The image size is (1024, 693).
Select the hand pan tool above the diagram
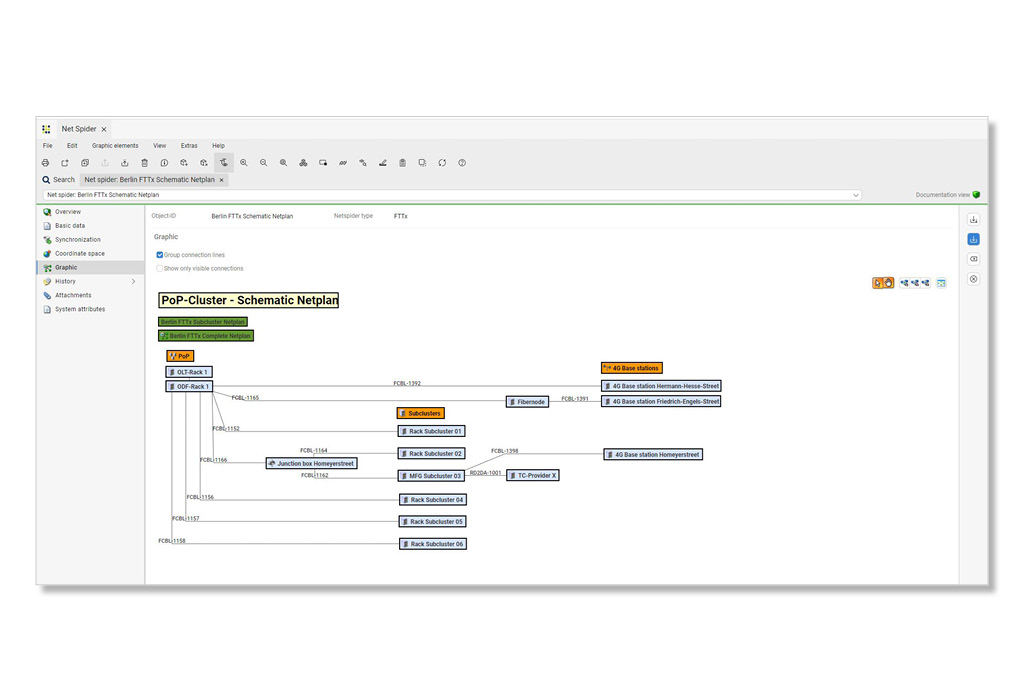click(888, 283)
